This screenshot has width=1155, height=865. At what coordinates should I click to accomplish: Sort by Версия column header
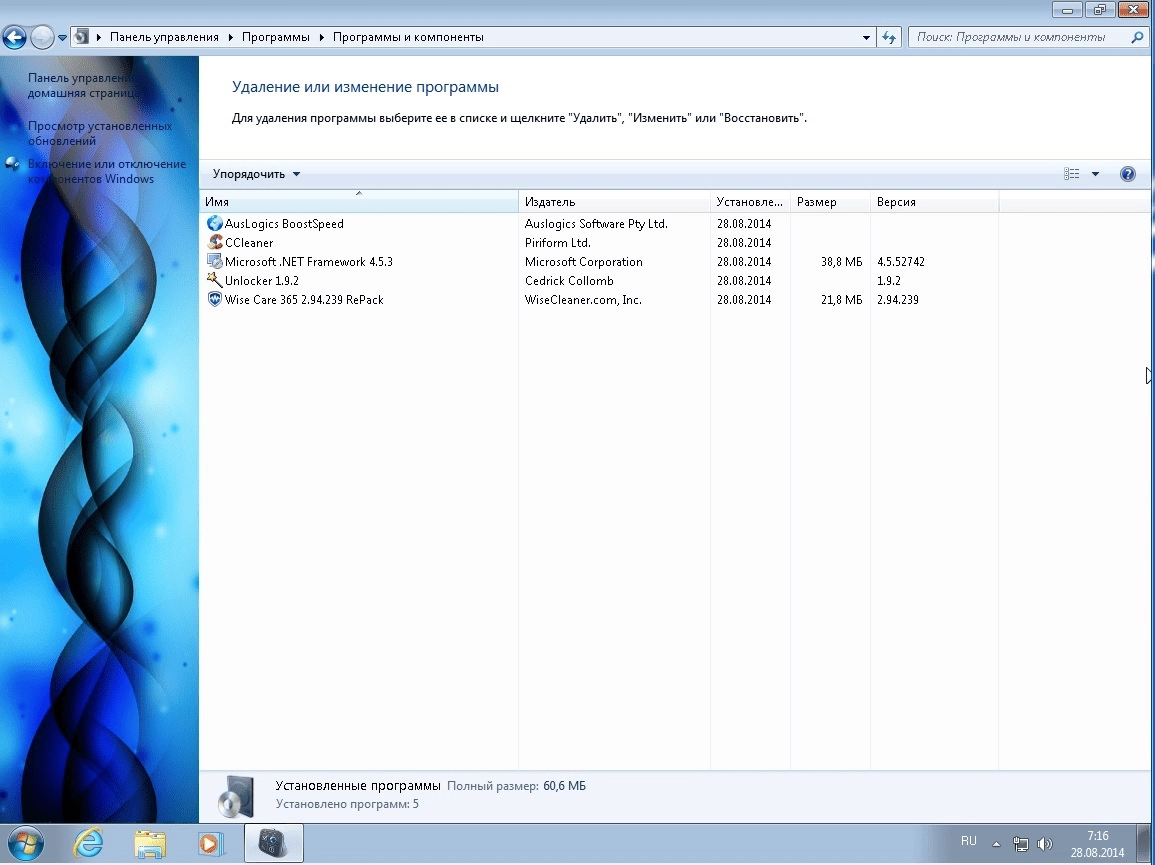pyautogui.click(x=934, y=202)
